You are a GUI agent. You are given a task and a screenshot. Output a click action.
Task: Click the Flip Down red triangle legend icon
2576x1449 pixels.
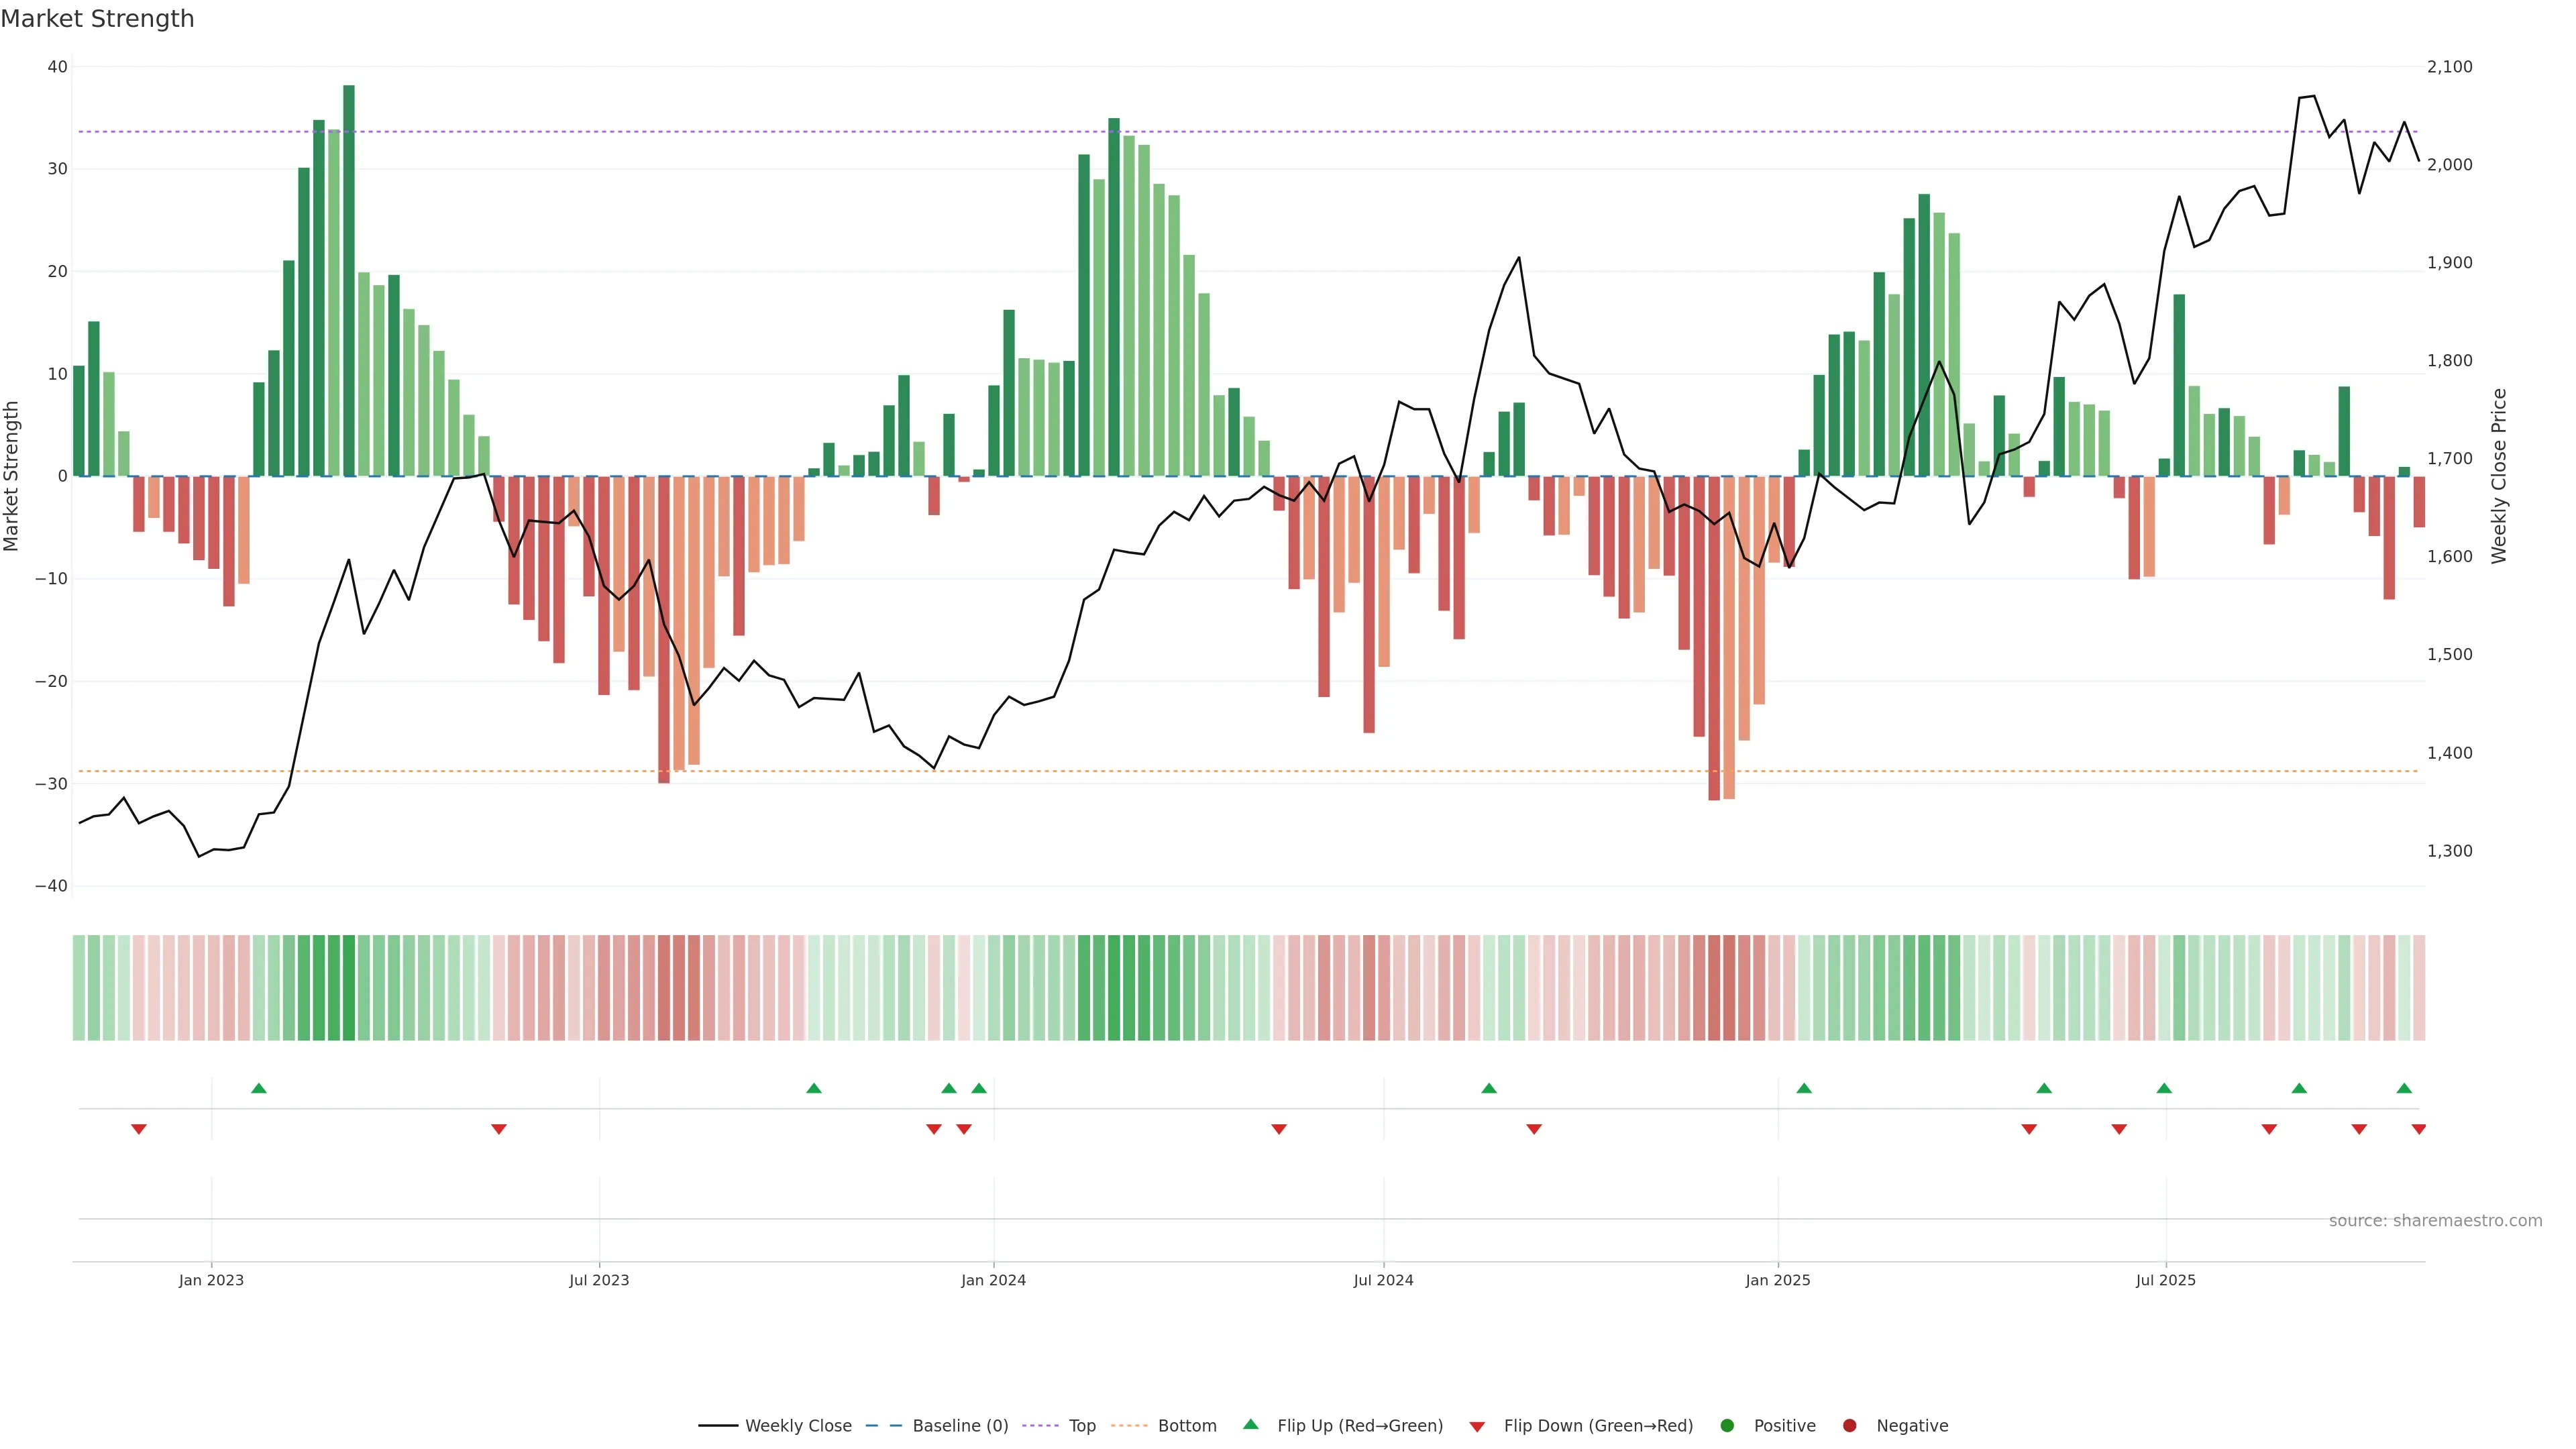[x=1477, y=1427]
